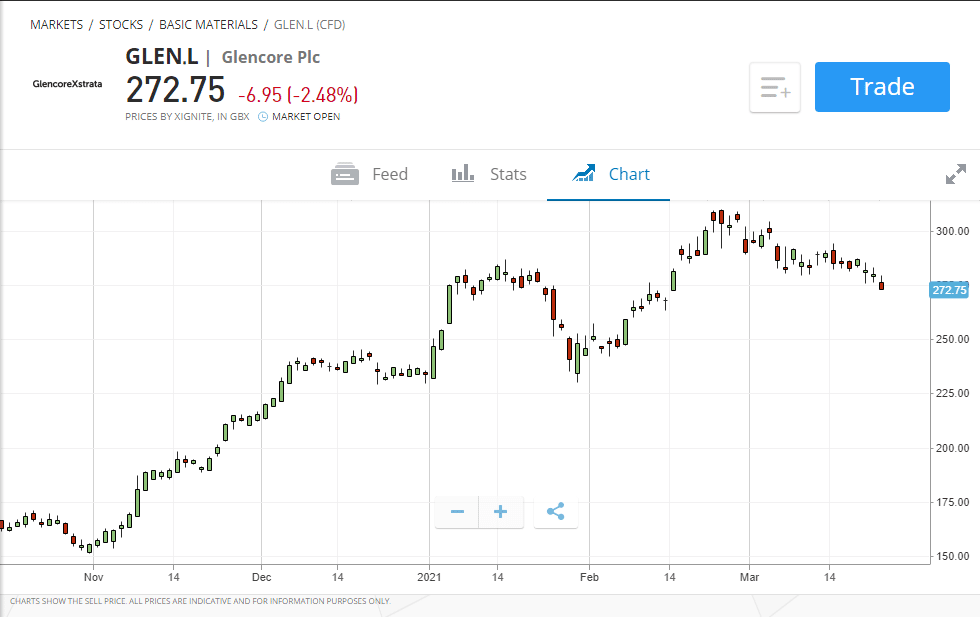Viewport: 980px width, 617px height.
Task: Click the chart disclaimer text at bottom
Action: tap(200, 601)
